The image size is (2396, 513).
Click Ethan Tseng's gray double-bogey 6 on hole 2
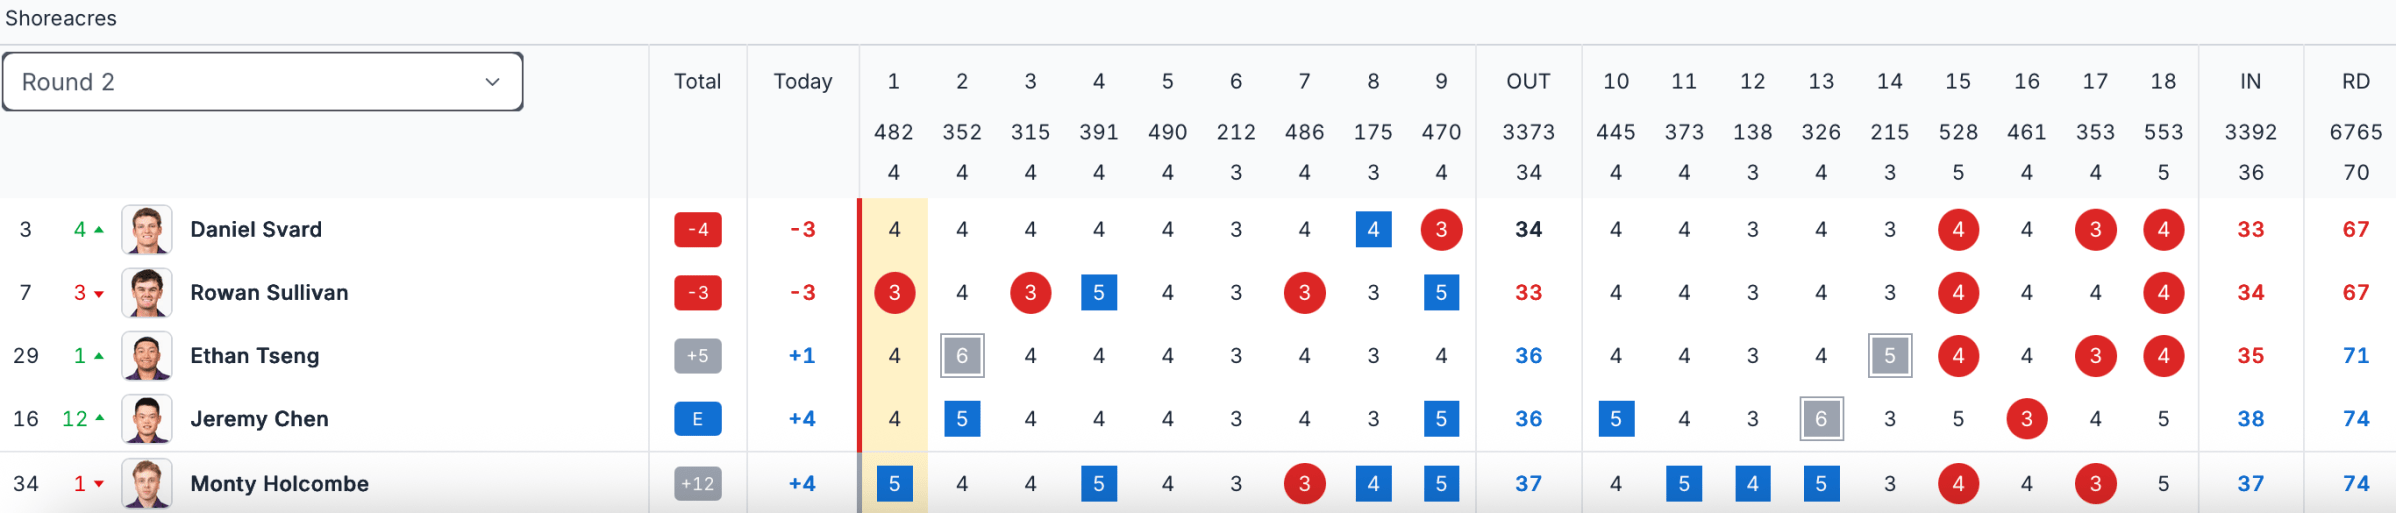[x=962, y=356]
